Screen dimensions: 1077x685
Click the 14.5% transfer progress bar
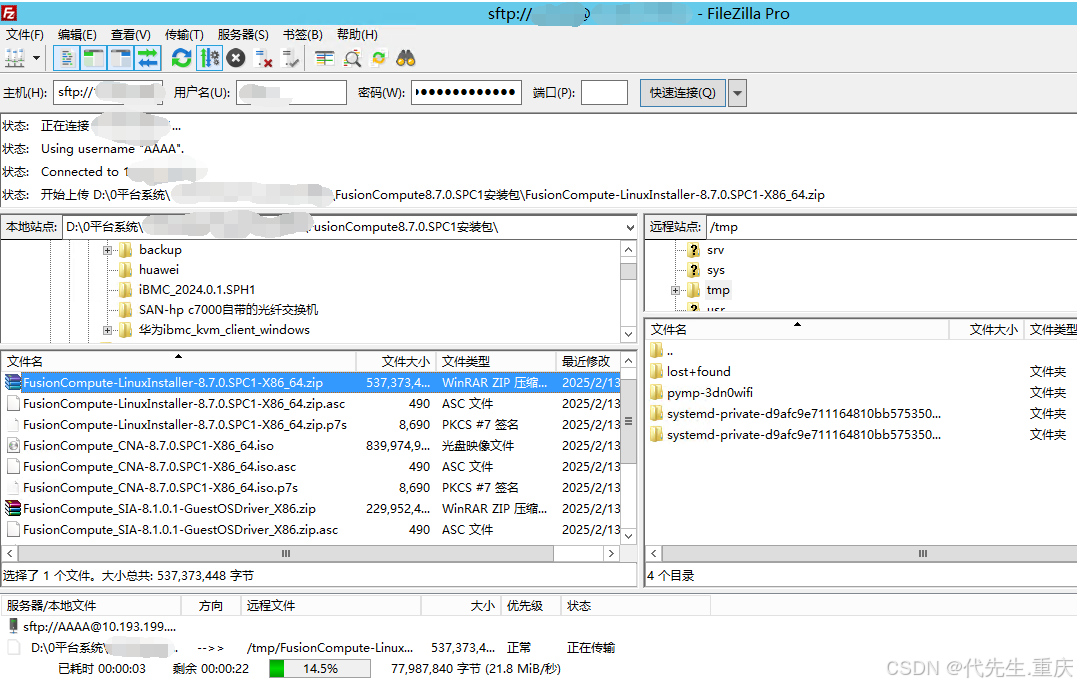(318, 667)
